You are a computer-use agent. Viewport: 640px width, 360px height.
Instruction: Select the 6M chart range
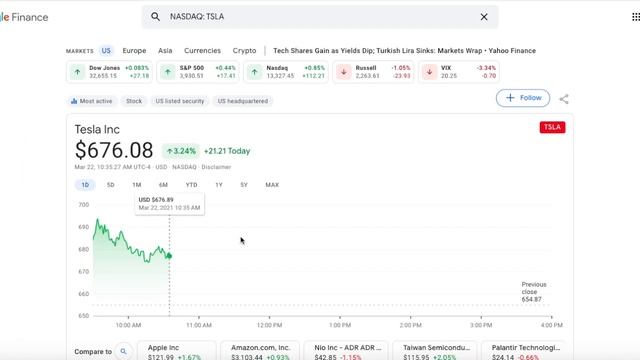163,185
